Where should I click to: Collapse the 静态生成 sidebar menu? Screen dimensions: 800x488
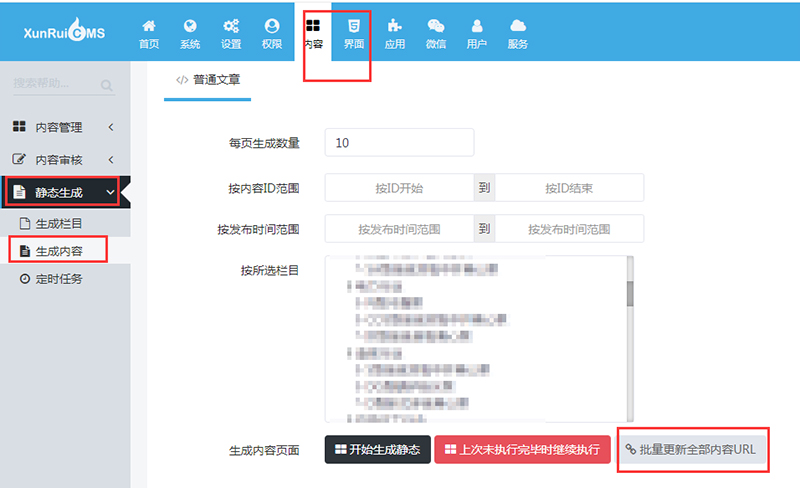(65, 192)
